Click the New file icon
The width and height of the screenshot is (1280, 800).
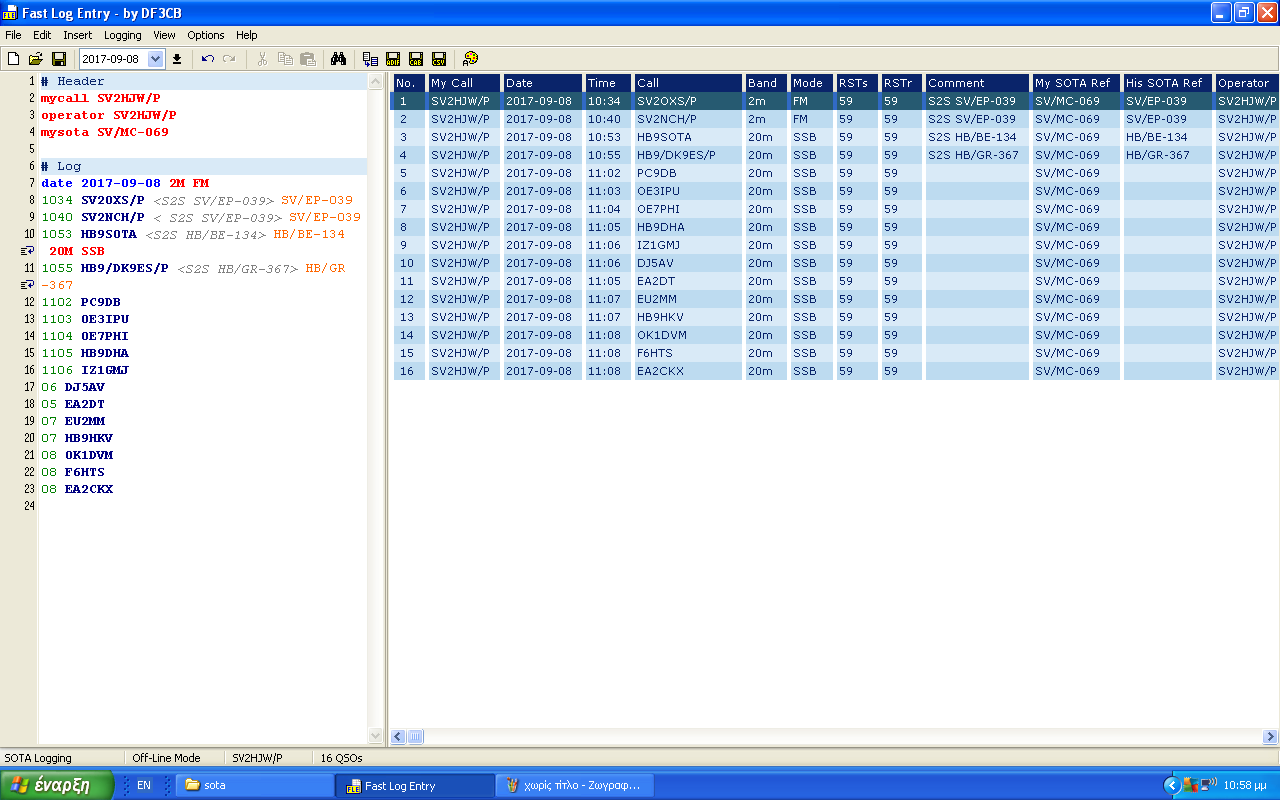click(x=13, y=59)
